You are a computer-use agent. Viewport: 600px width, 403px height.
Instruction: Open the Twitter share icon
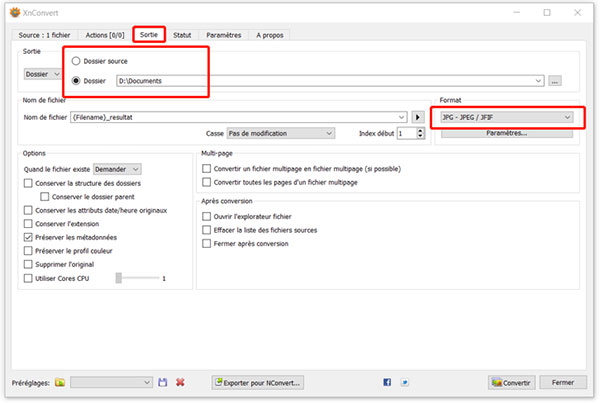[404, 382]
